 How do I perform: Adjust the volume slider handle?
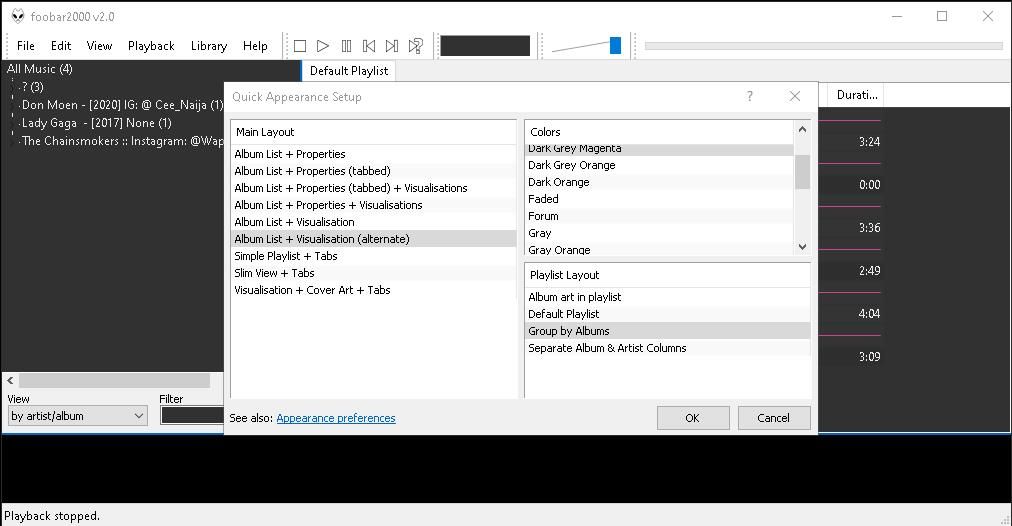(615, 45)
